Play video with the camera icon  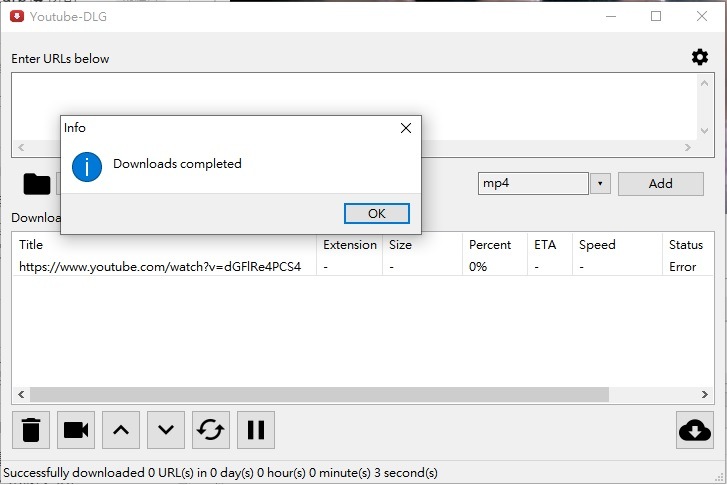coord(76,430)
